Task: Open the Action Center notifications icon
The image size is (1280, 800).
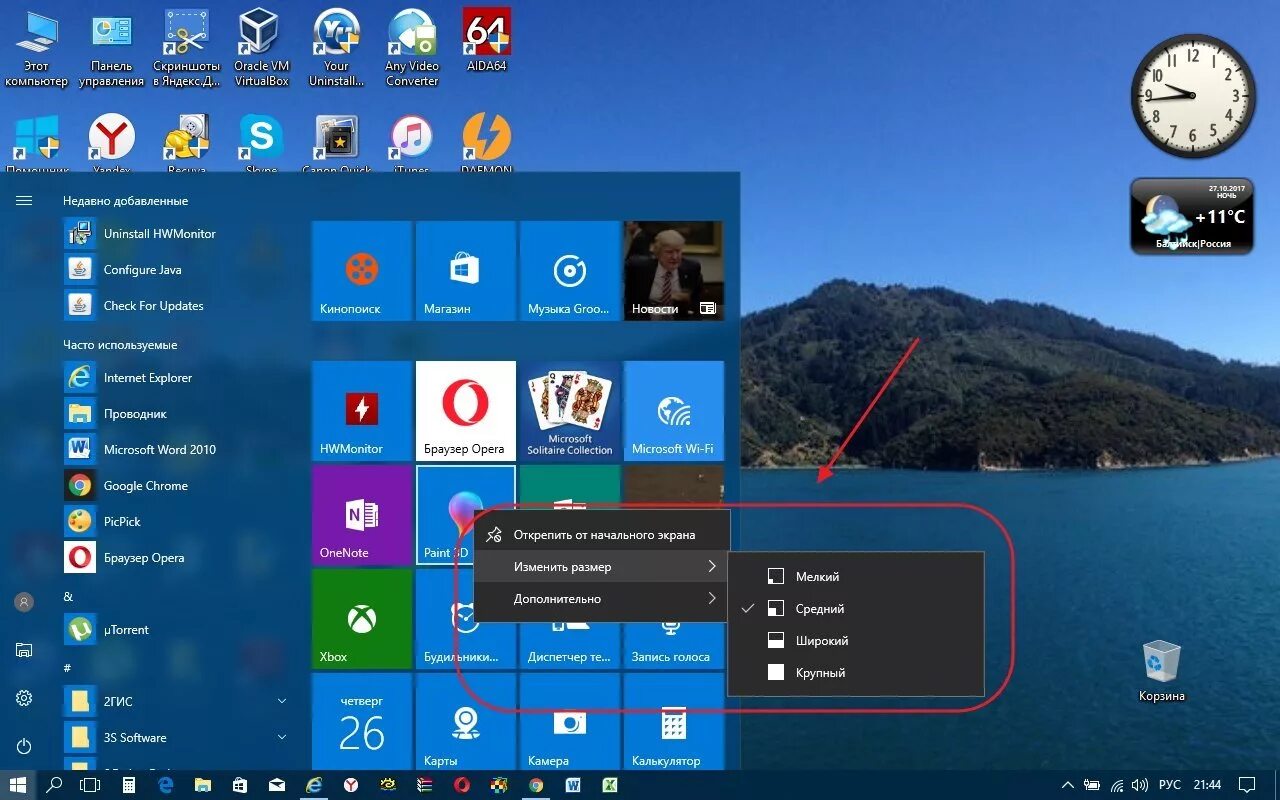Action: point(1246,785)
